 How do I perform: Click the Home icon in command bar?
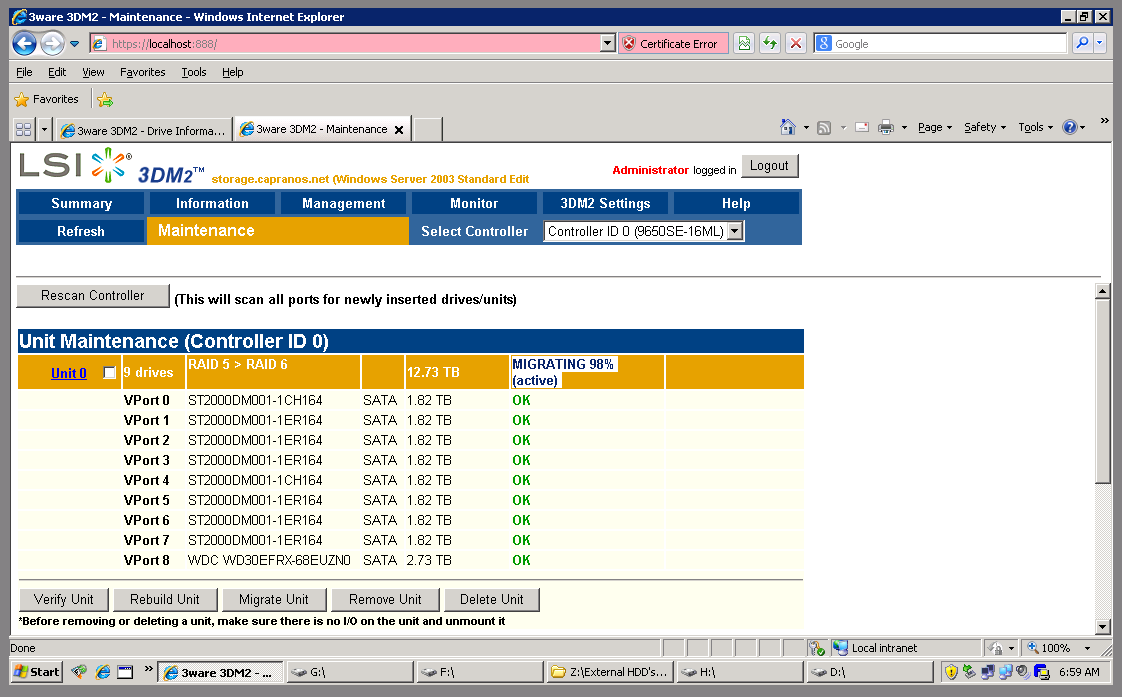coord(788,127)
